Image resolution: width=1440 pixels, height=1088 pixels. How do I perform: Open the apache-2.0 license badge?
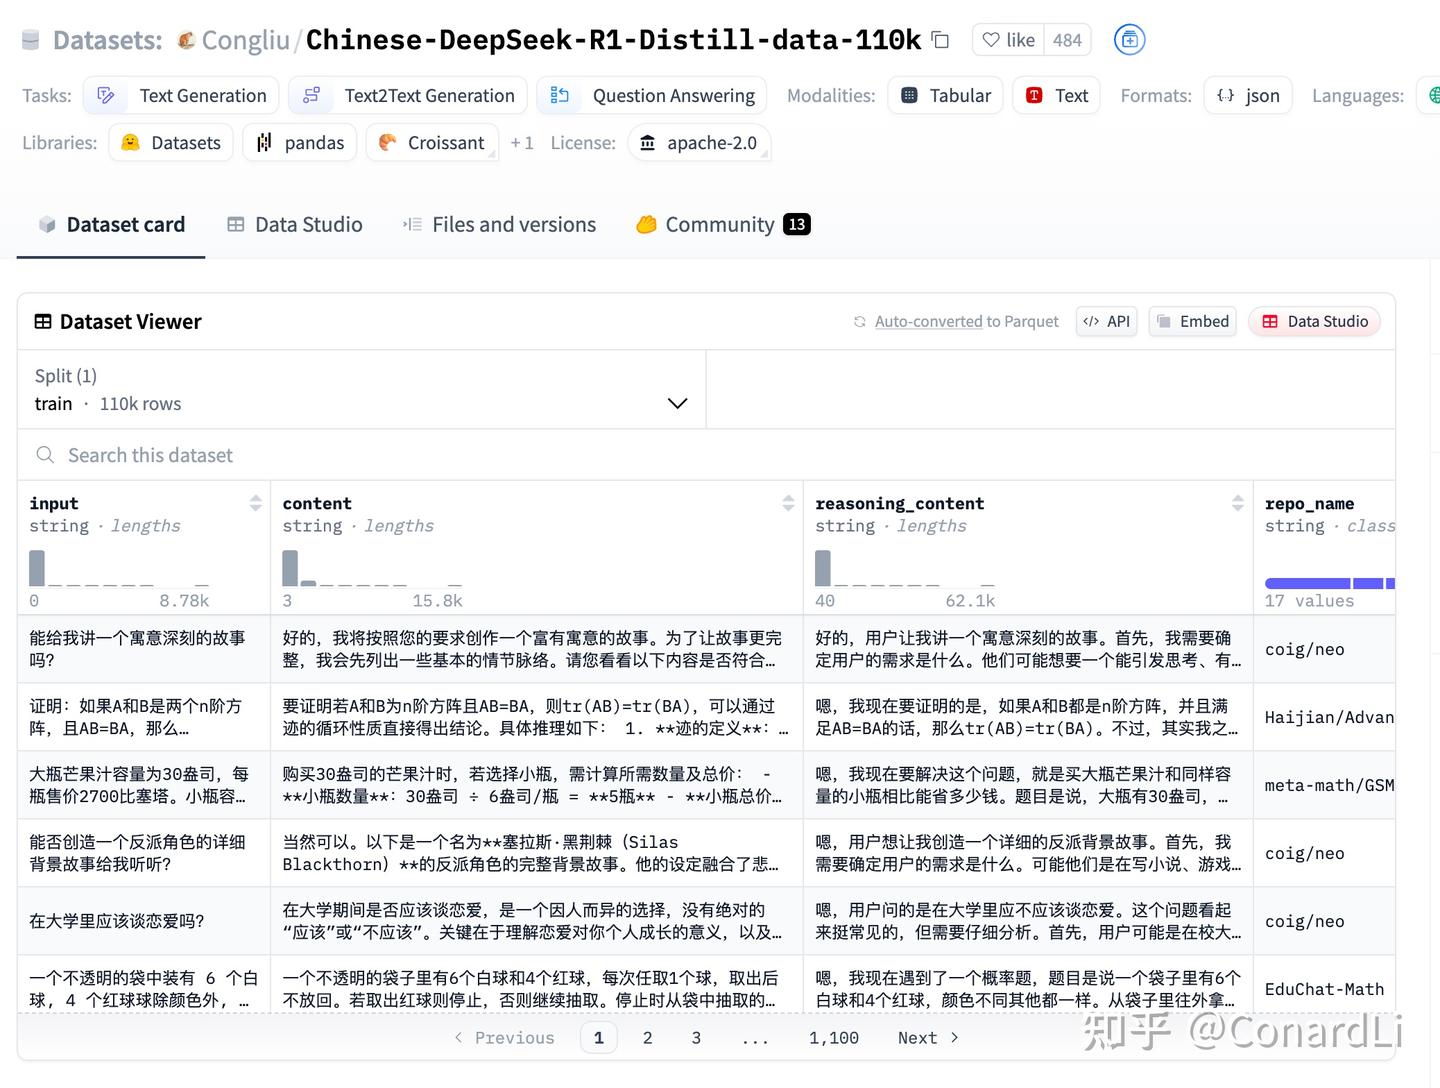pyautogui.click(x=699, y=143)
